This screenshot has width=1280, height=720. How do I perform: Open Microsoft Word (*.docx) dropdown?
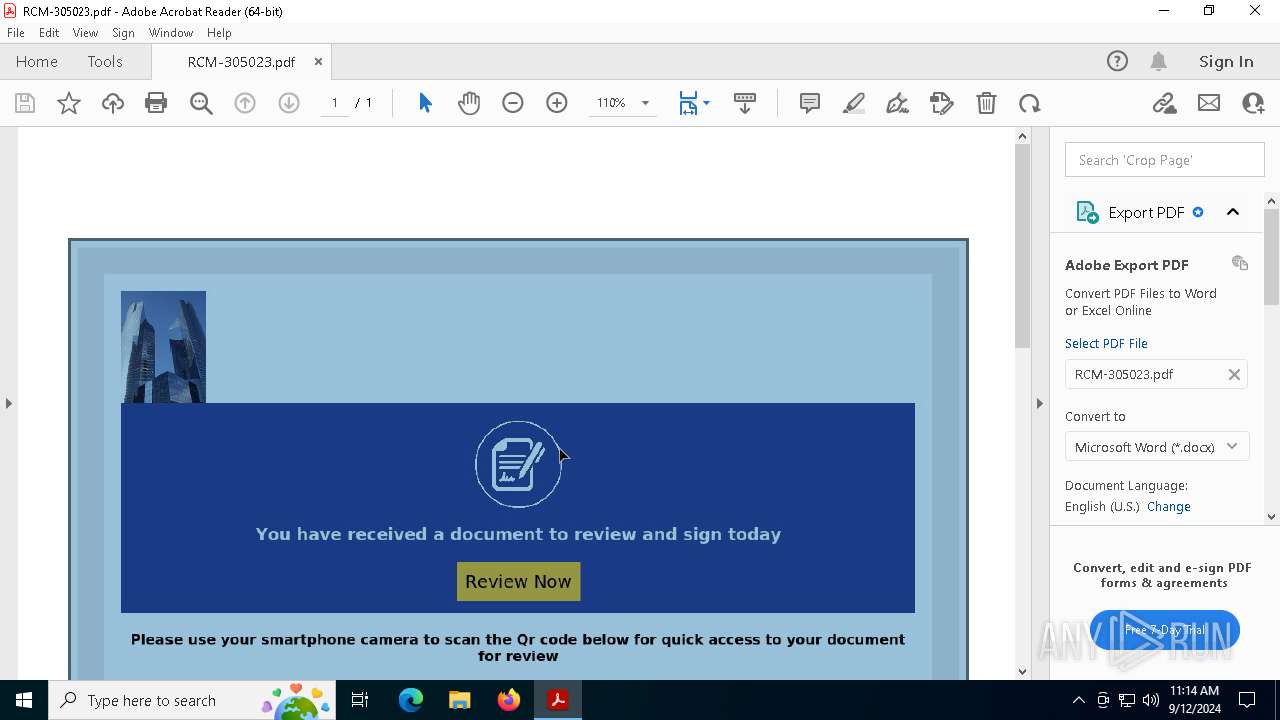pyautogui.click(x=1156, y=447)
